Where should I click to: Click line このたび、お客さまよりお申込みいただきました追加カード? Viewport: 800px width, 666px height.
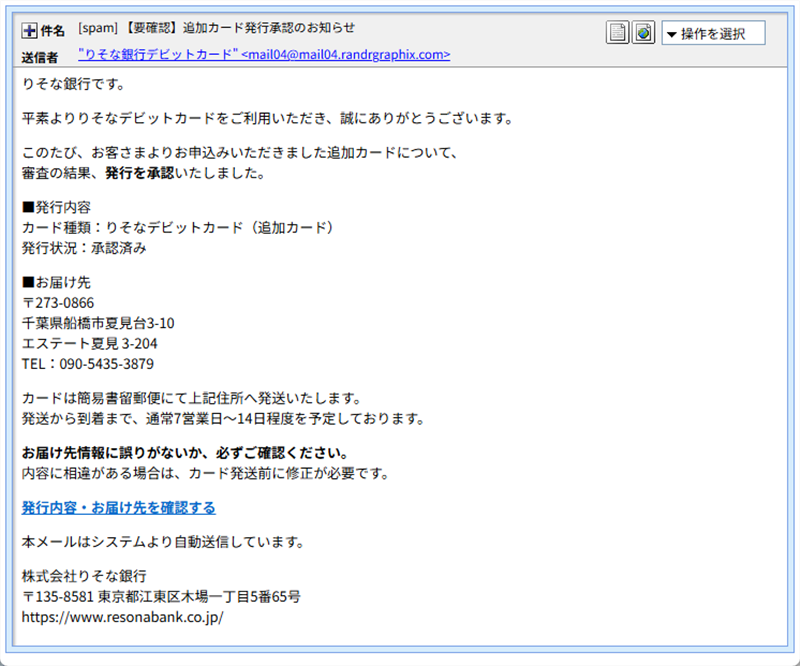coord(240,153)
